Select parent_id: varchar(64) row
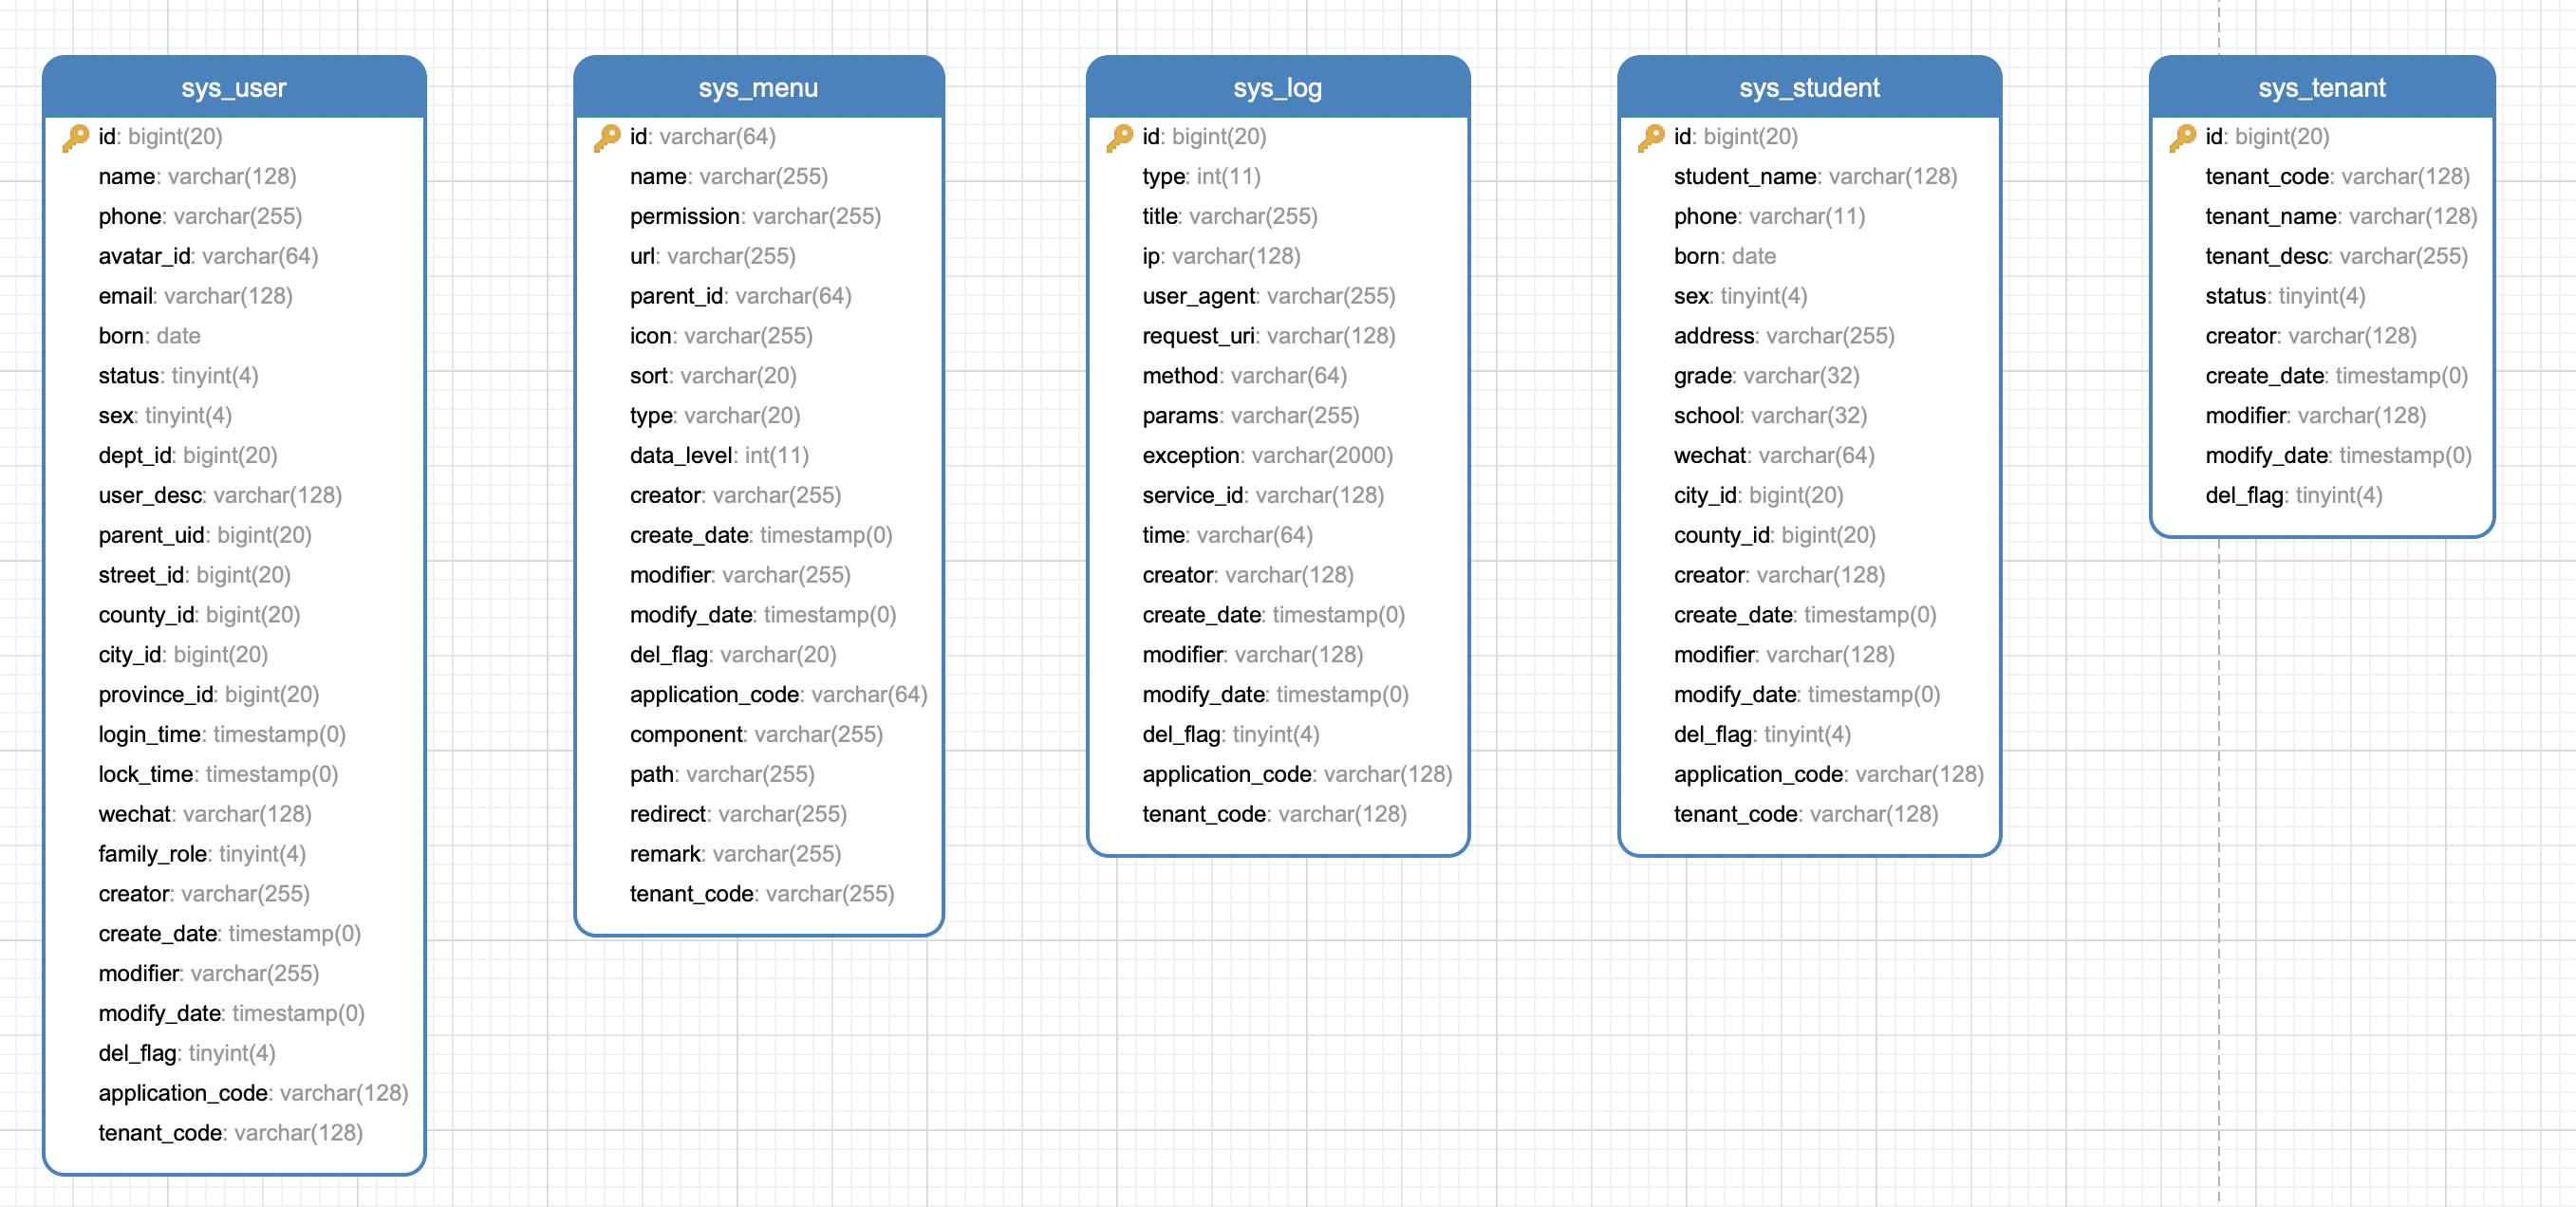 click(741, 296)
